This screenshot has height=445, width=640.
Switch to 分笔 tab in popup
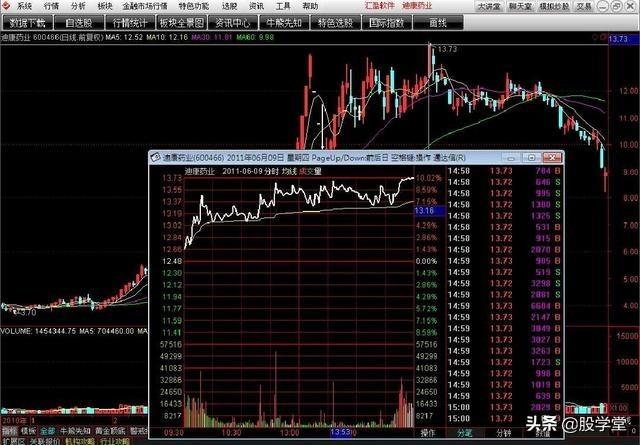click(x=465, y=434)
